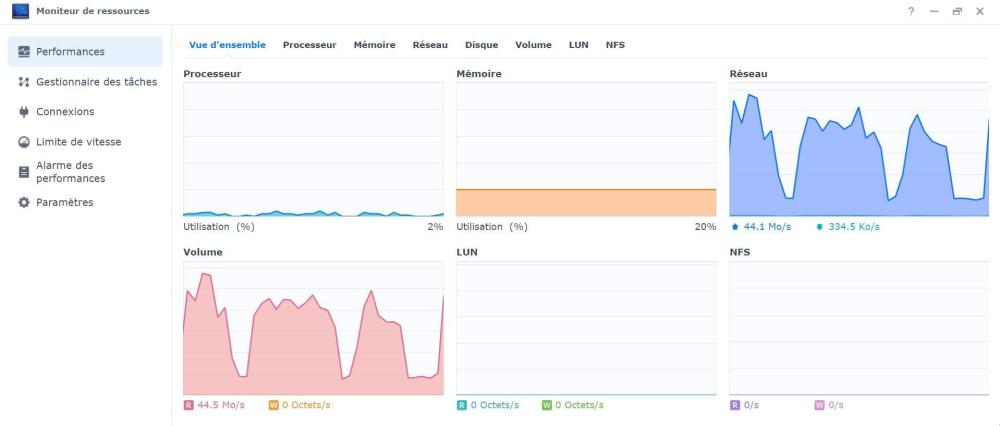The height and width of the screenshot is (426, 1000).
Task: Click the Alarme des performances icon
Action: pos(24,172)
